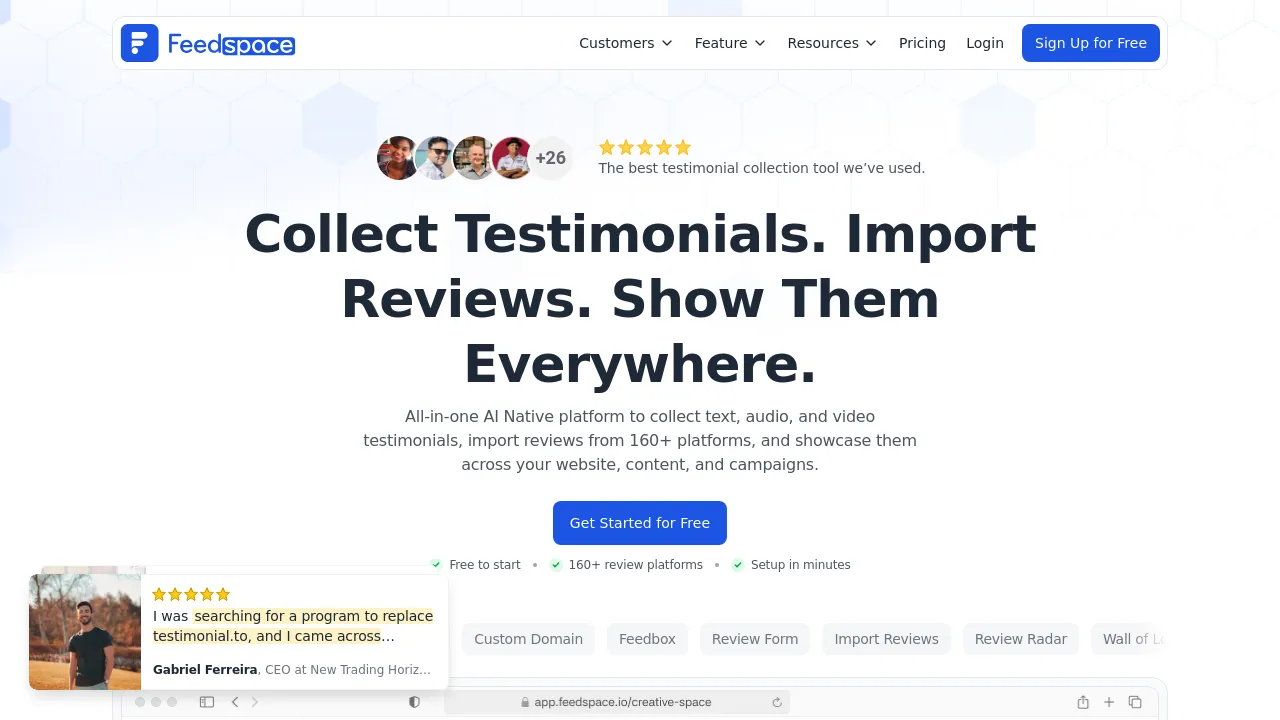1280x720 pixels.
Task: Open the Login link
Action: (x=985, y=43)
